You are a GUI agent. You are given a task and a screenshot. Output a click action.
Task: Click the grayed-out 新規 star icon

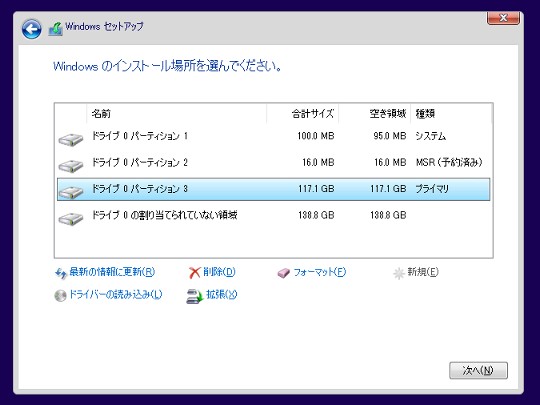[x=399, y=273]
